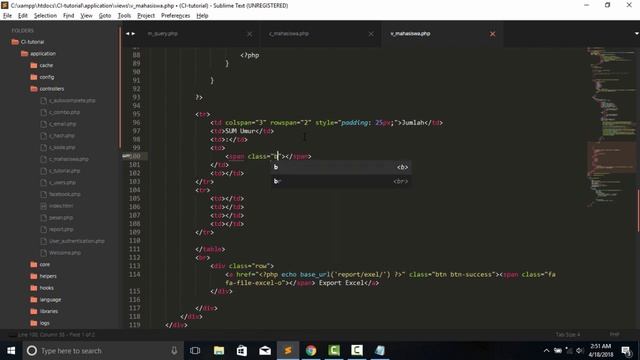Open c_mahasiswa.php in sidebar
Viewport: 640px width, 360px height.
tap(69, 159)
